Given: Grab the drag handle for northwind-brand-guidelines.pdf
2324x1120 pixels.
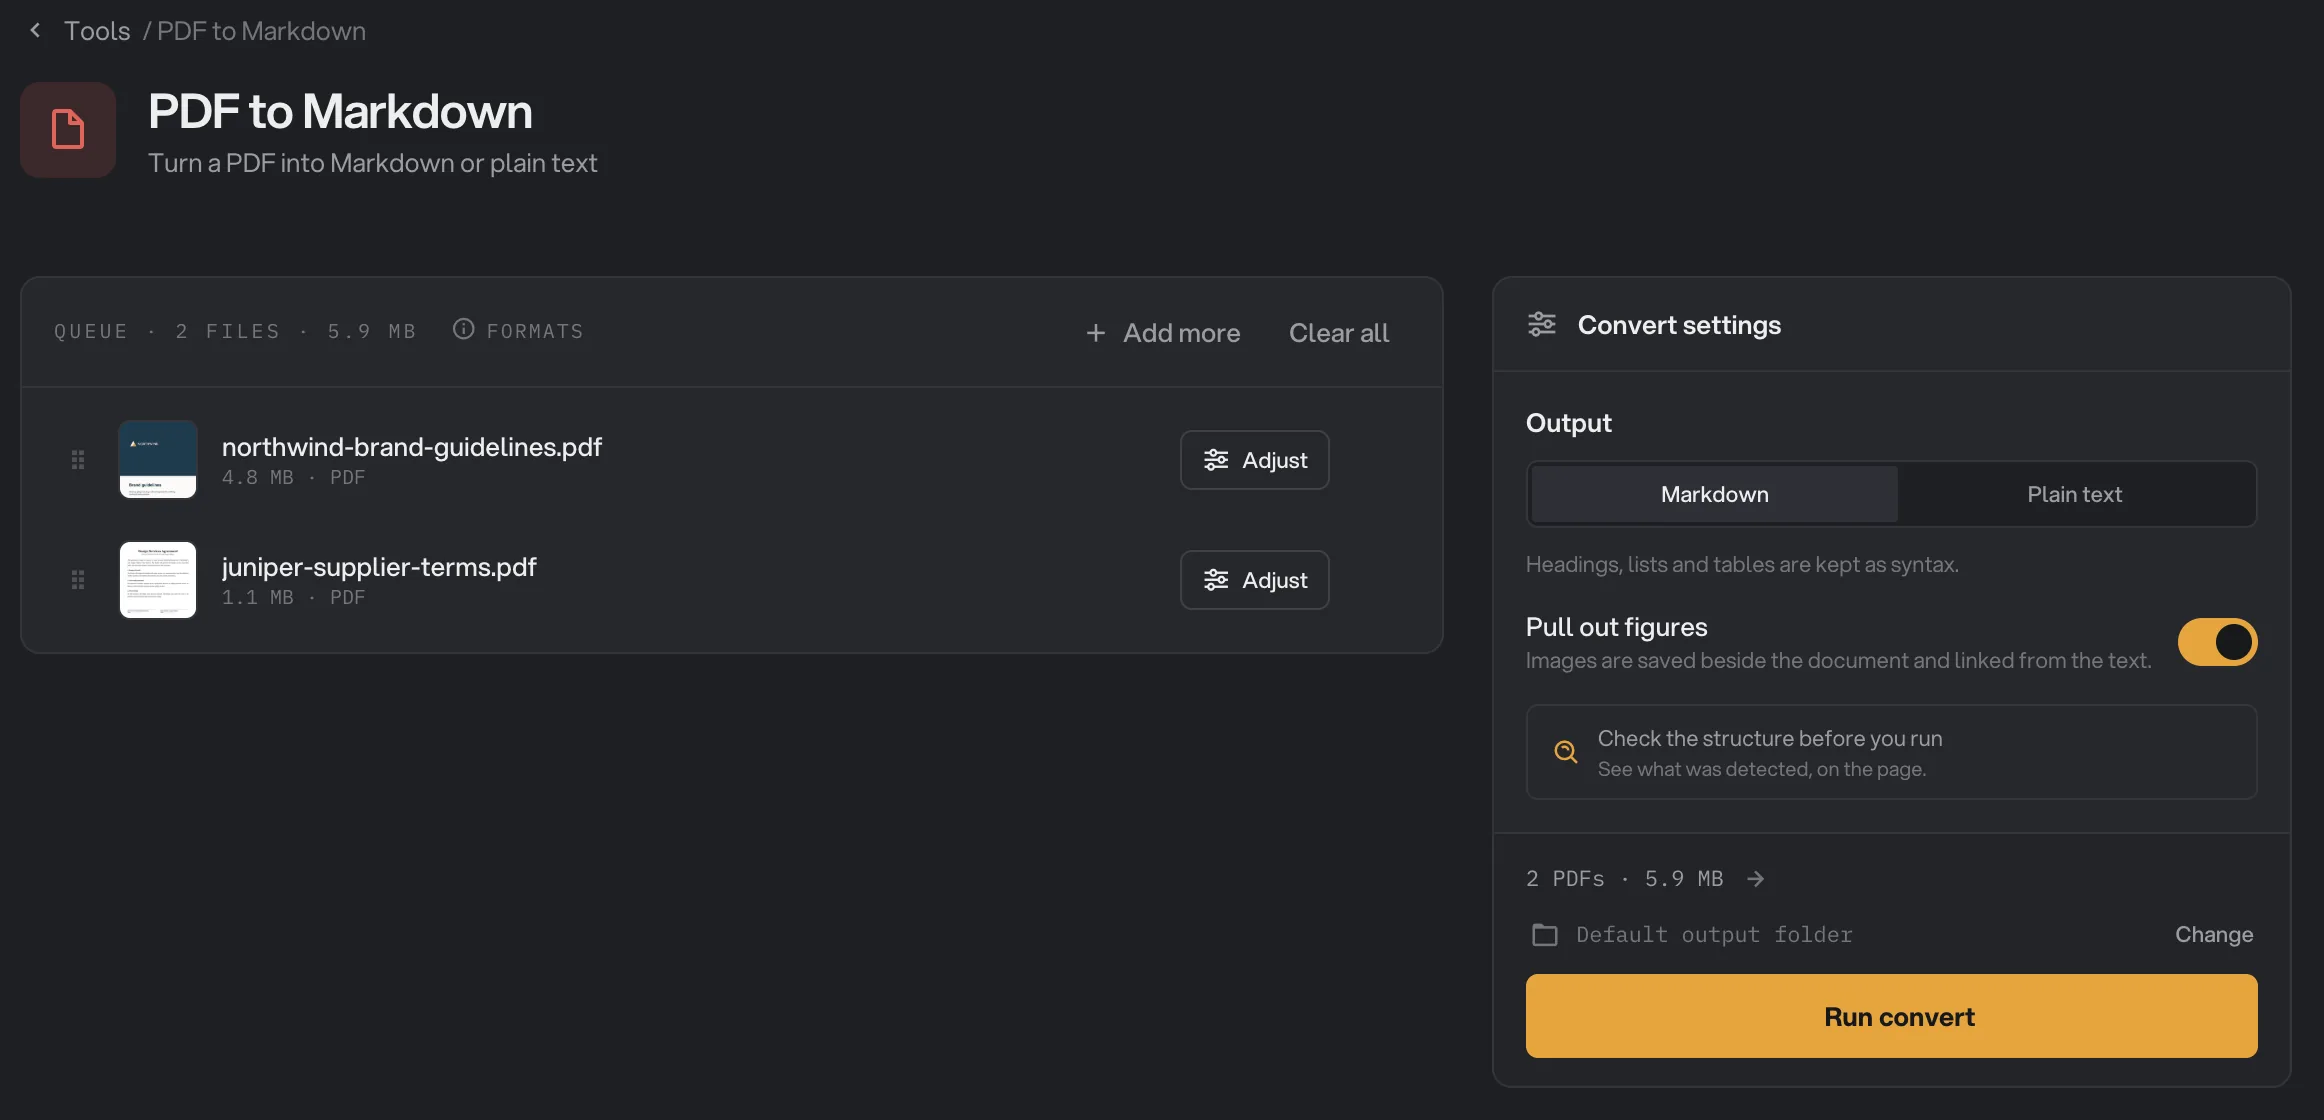Looking at the screenshot, I should (x=78, y=460).
